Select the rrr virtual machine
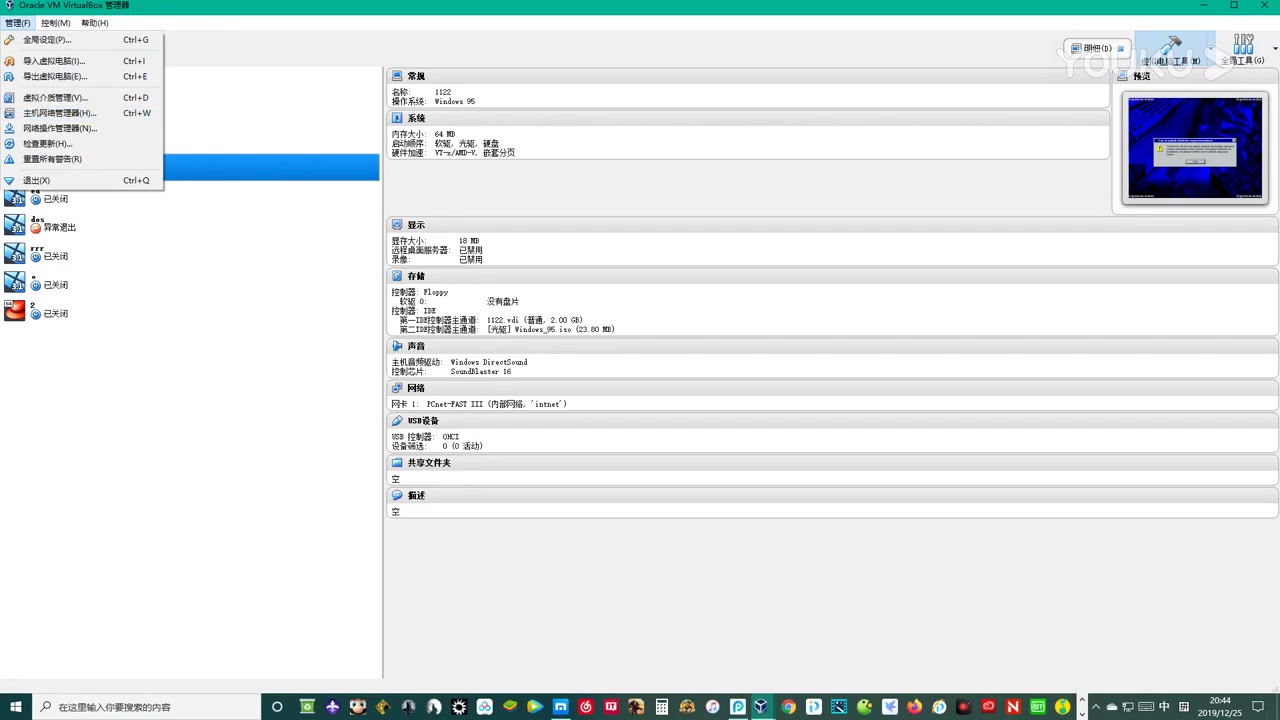 190,252
